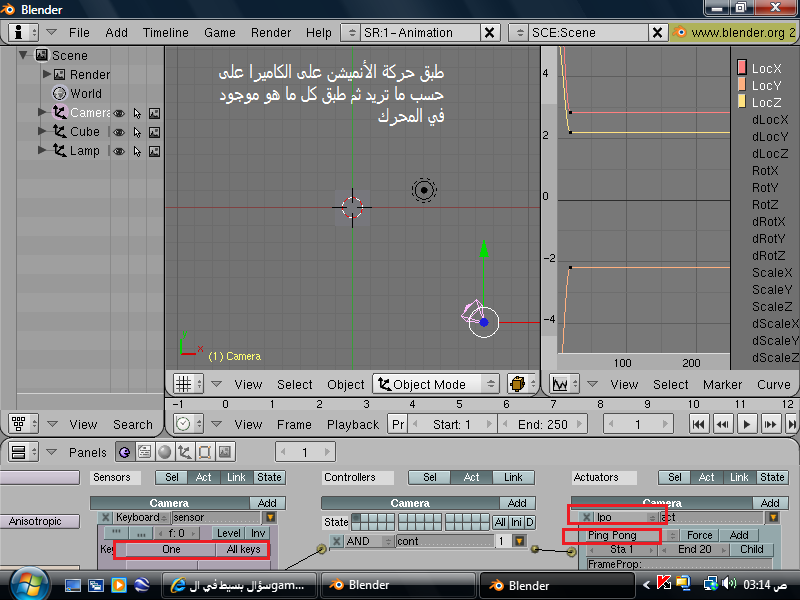Hide the Lamp with its eye icon
Image resolution: width=800 pixels, height=600 pixels.
click(119, 152)
